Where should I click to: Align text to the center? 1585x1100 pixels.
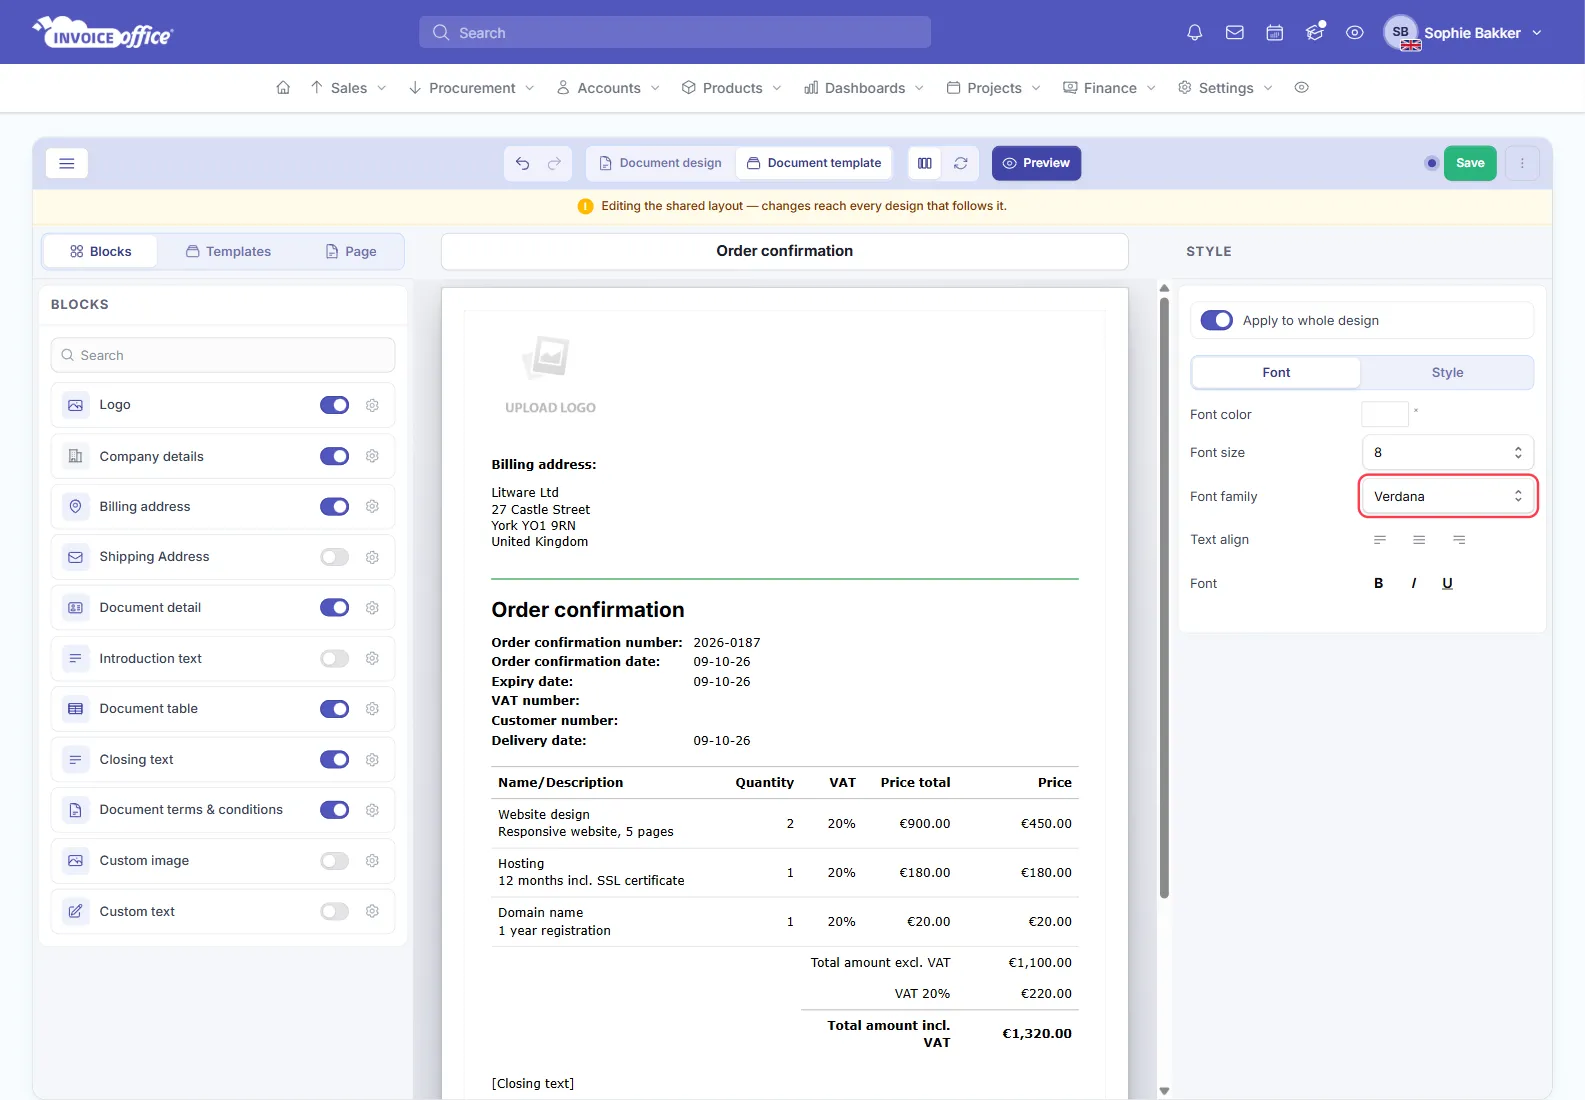click(1419, 540)
